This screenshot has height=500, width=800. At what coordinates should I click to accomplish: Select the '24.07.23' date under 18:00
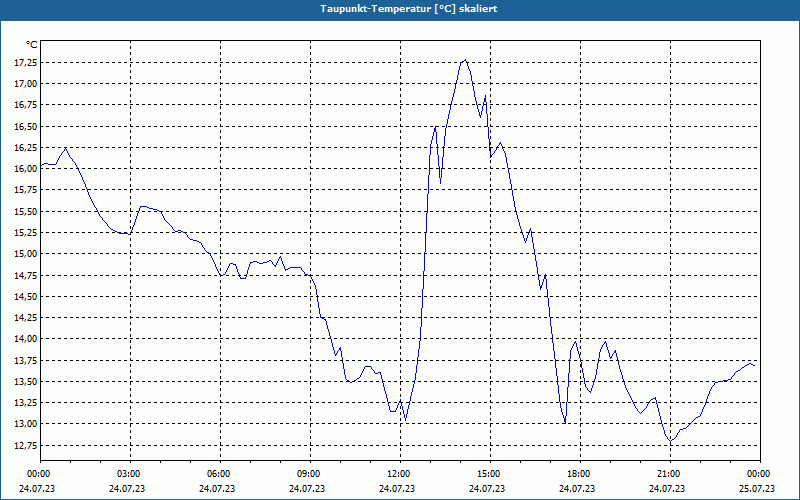point(577,488)
